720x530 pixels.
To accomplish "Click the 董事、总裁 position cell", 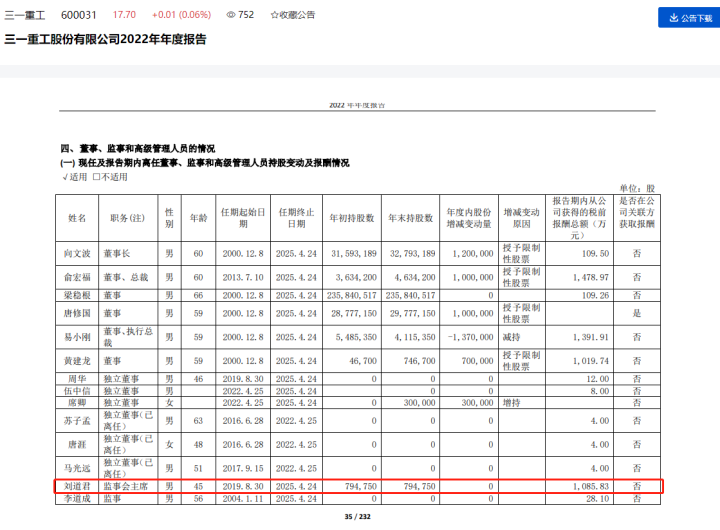I will click(x=126, y=277).
